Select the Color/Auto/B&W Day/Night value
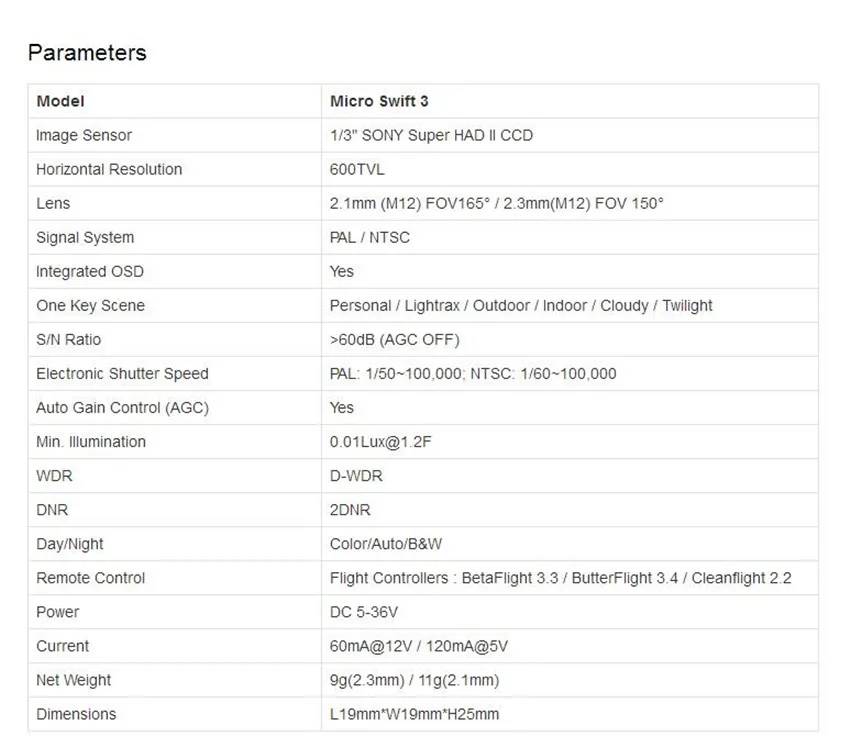This screenshot has height=736, width=850. click(x=386, y=544)
